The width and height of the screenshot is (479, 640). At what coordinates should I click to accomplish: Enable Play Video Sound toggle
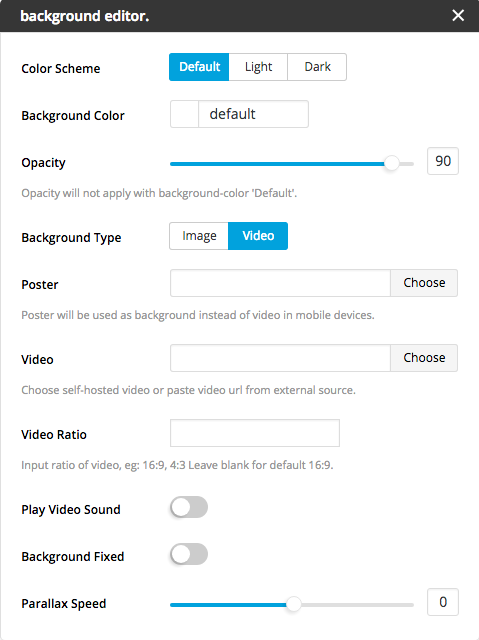[189, 508]
